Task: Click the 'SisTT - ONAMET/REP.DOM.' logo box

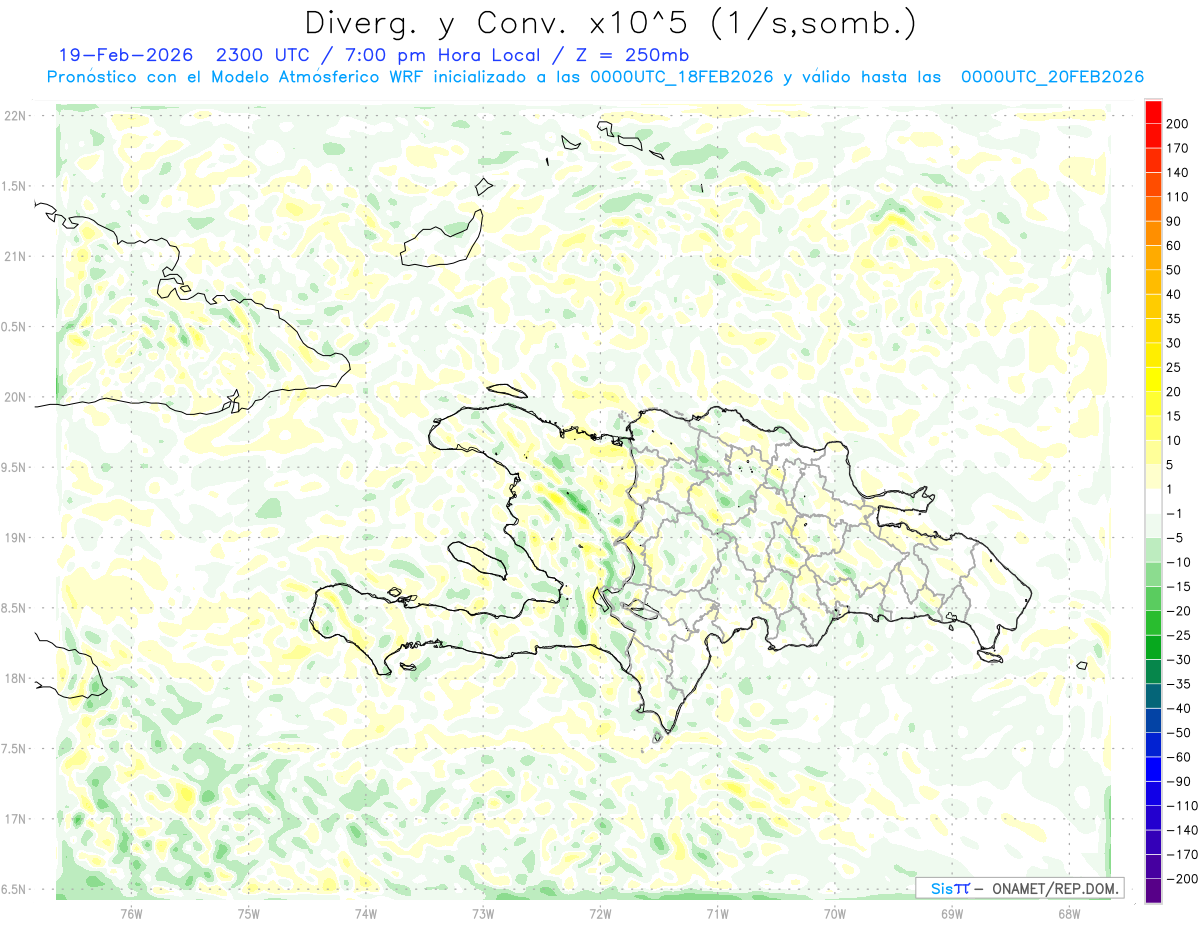Action: [1020, 888]
